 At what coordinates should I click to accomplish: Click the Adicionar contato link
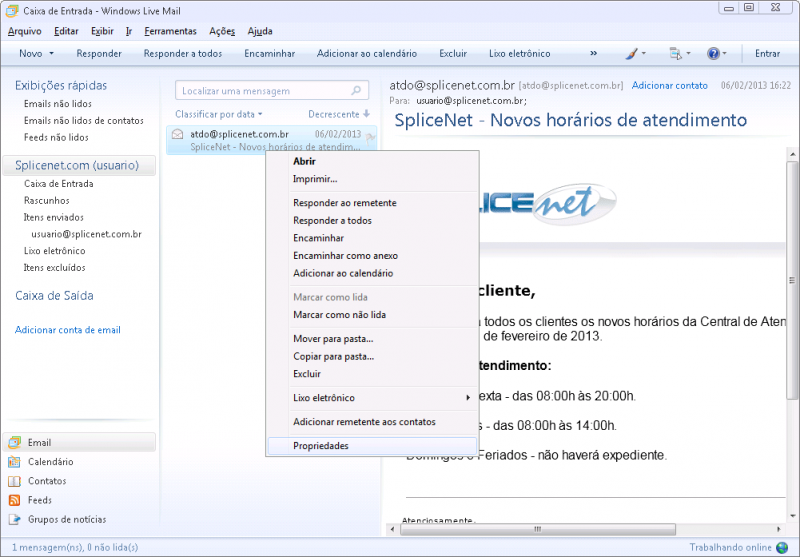click(x=669, y=86)
